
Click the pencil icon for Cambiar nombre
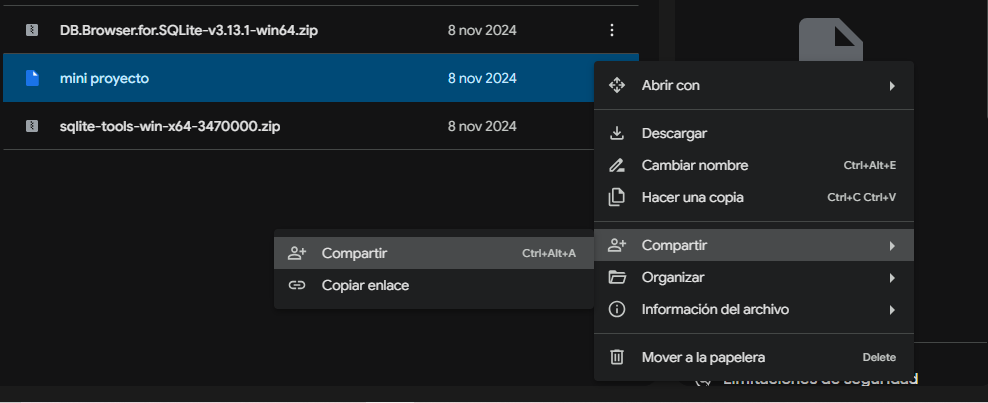click(617, 165)
